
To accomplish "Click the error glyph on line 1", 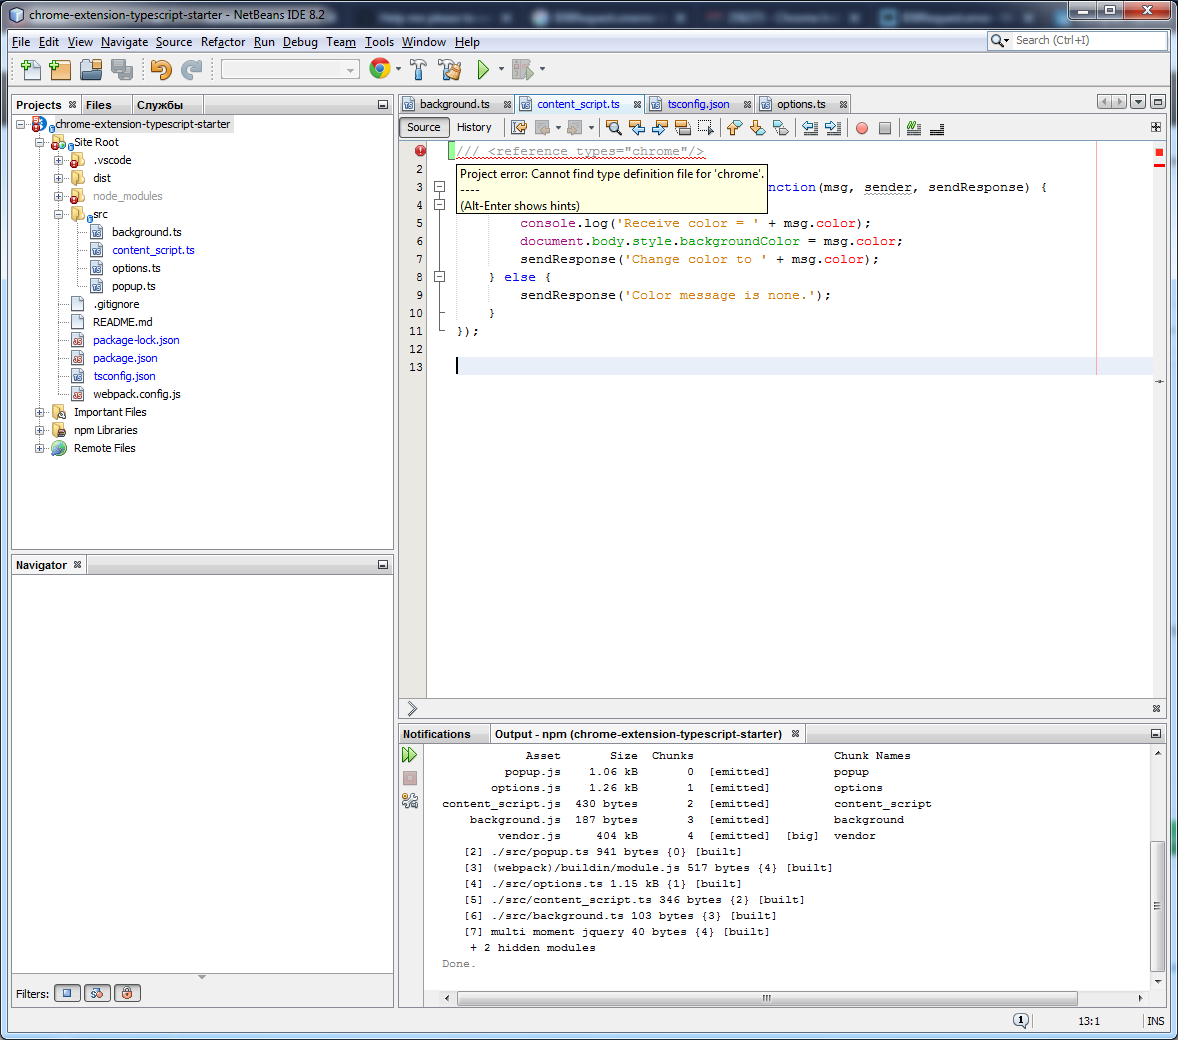I will point(420,150).
